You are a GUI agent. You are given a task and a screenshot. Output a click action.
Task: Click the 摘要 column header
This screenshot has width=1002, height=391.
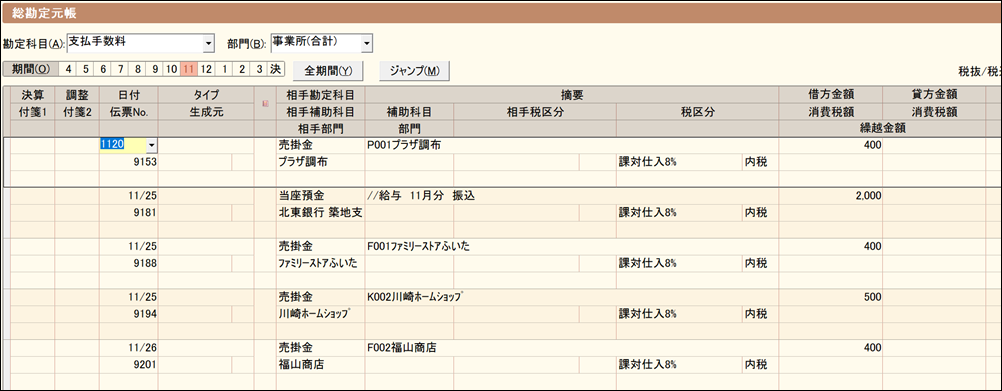tap(571, 95)
